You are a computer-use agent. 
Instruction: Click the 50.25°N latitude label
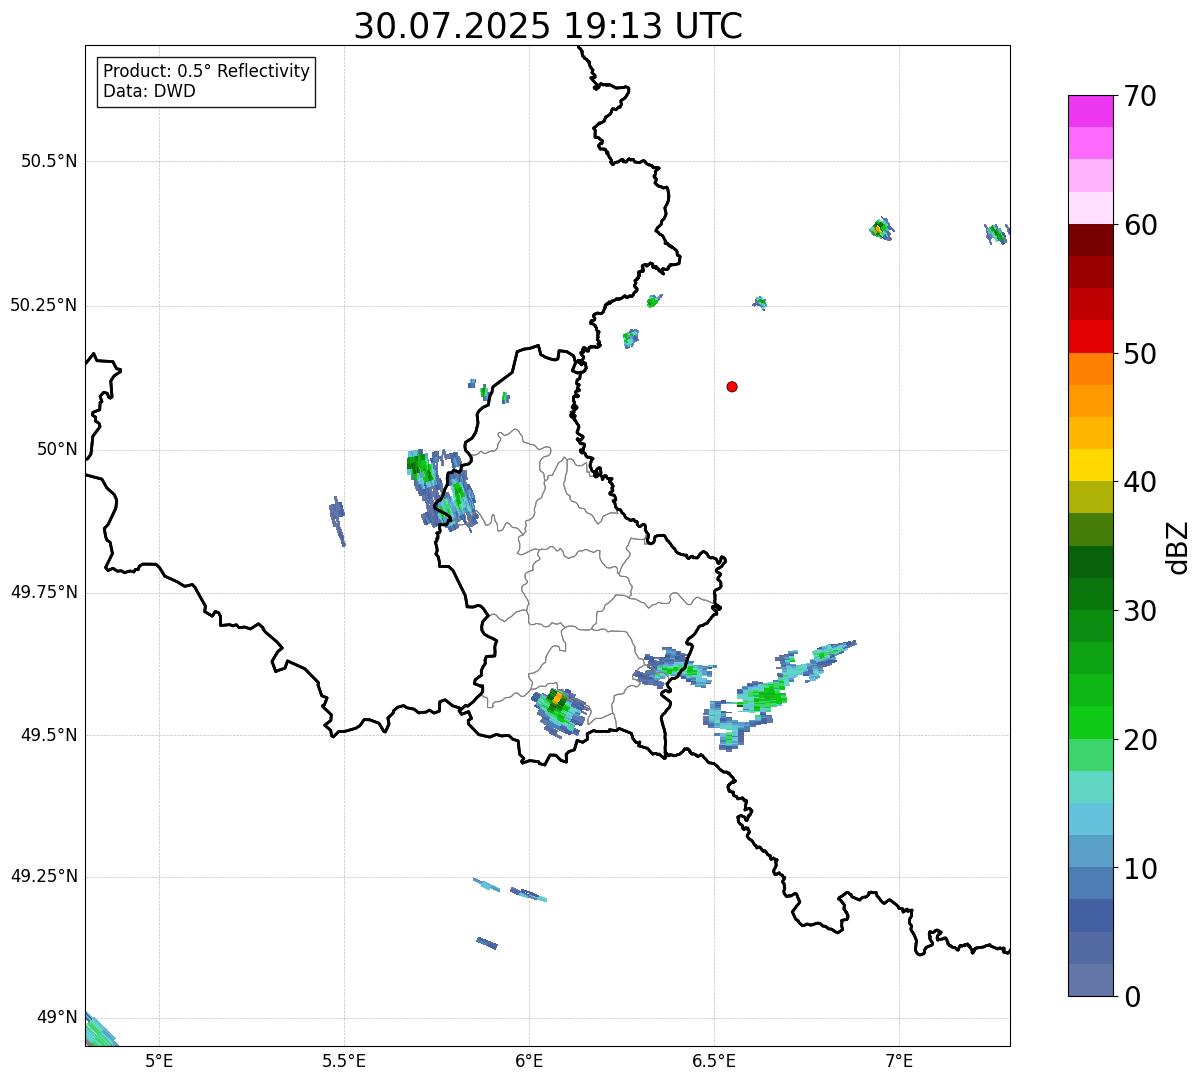tap(43, 305)
